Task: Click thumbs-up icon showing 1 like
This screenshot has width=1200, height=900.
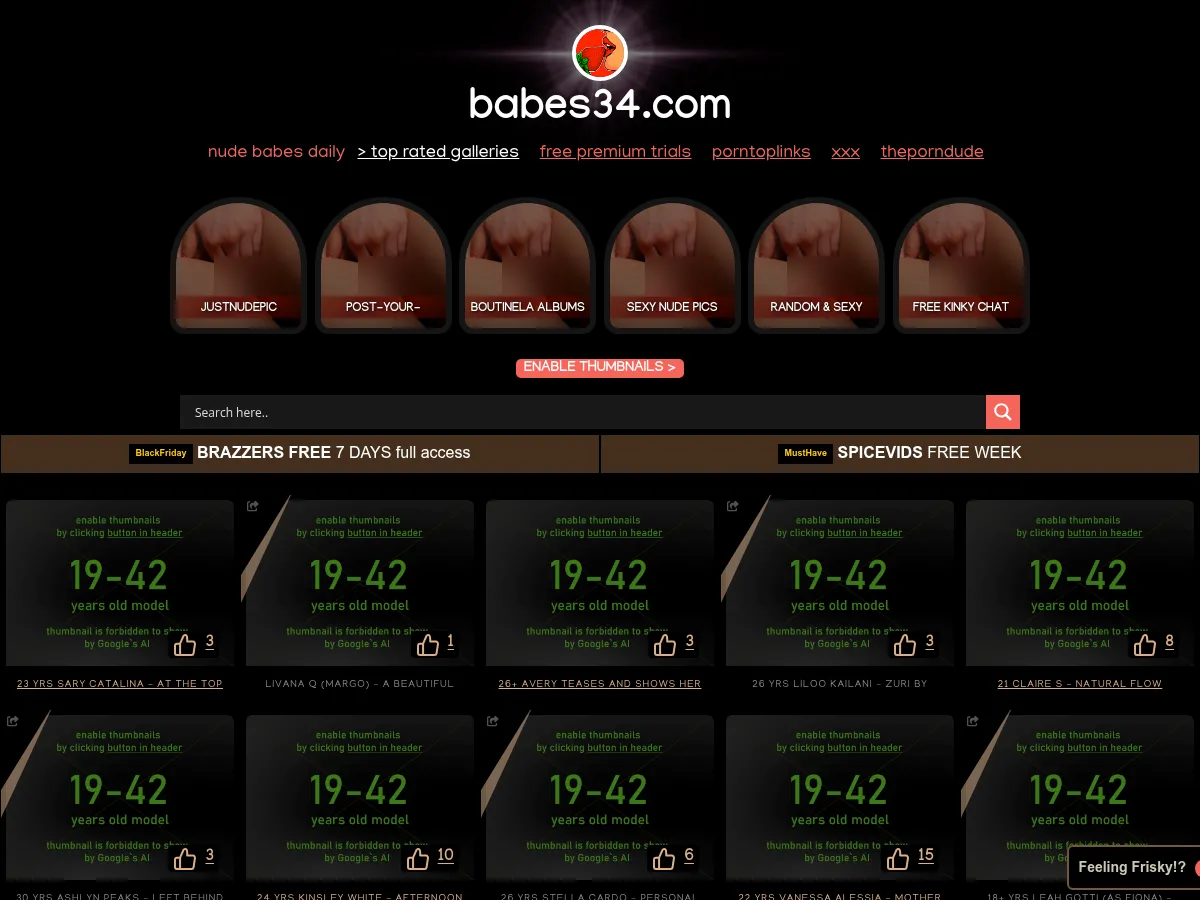Action: tap(428, 645)
